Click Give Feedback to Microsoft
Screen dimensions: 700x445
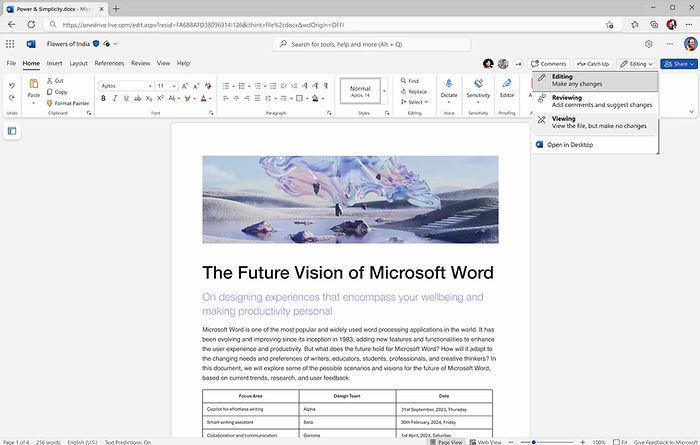[665, 442]
